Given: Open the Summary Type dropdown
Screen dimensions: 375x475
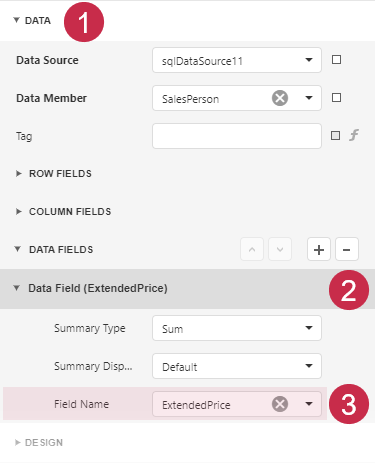Looking at the screenshot, I should pos(309,328).
